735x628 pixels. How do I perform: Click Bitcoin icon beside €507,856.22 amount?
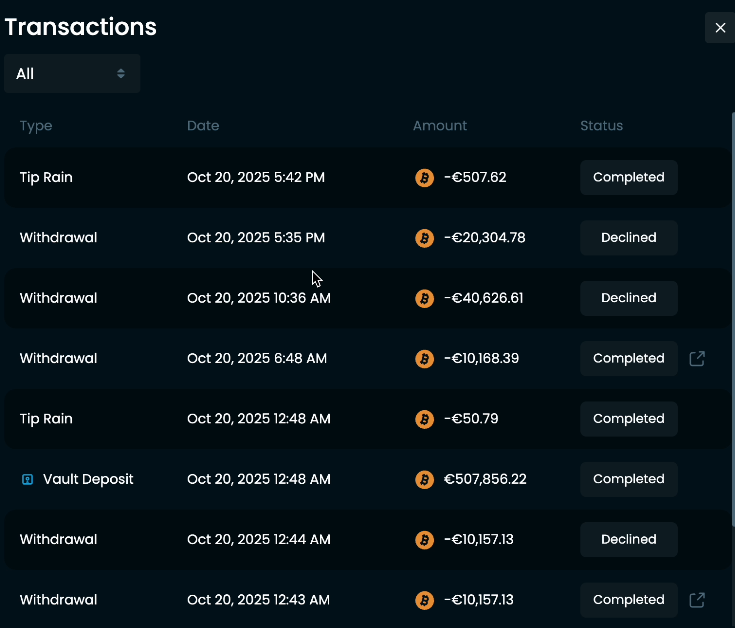pyautogui.click(x=424, y=480)
